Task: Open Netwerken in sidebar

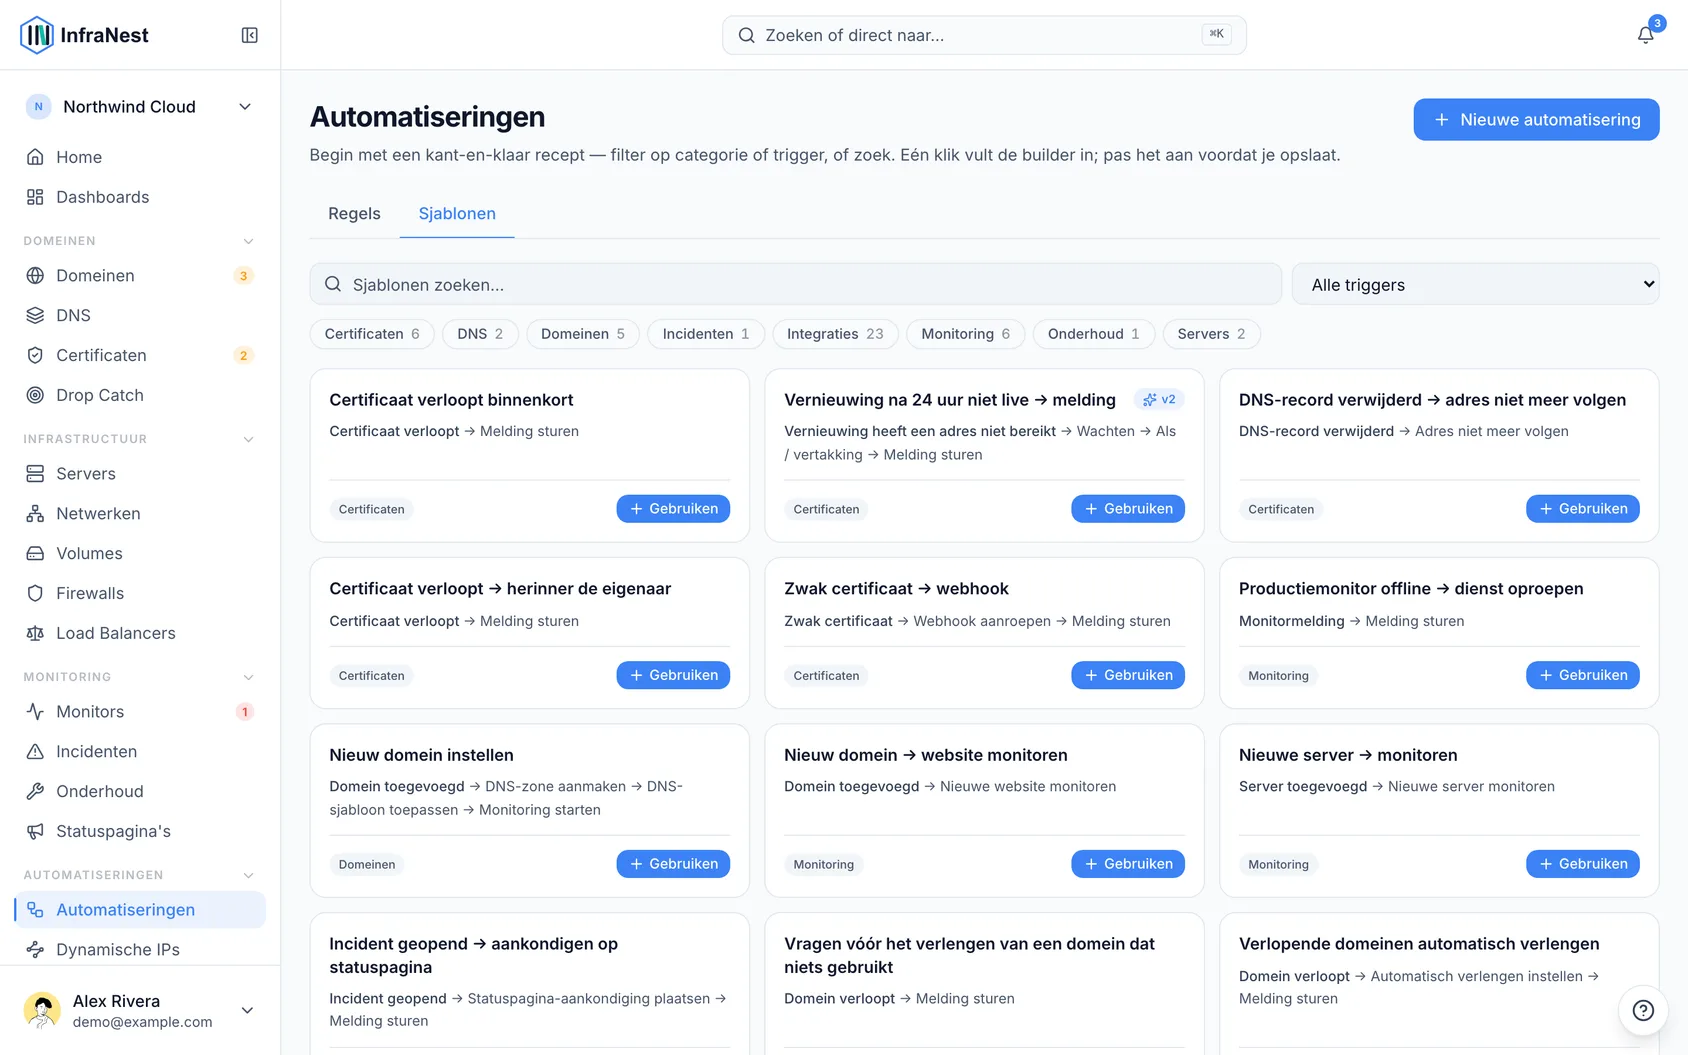Action: pos(140,513)
